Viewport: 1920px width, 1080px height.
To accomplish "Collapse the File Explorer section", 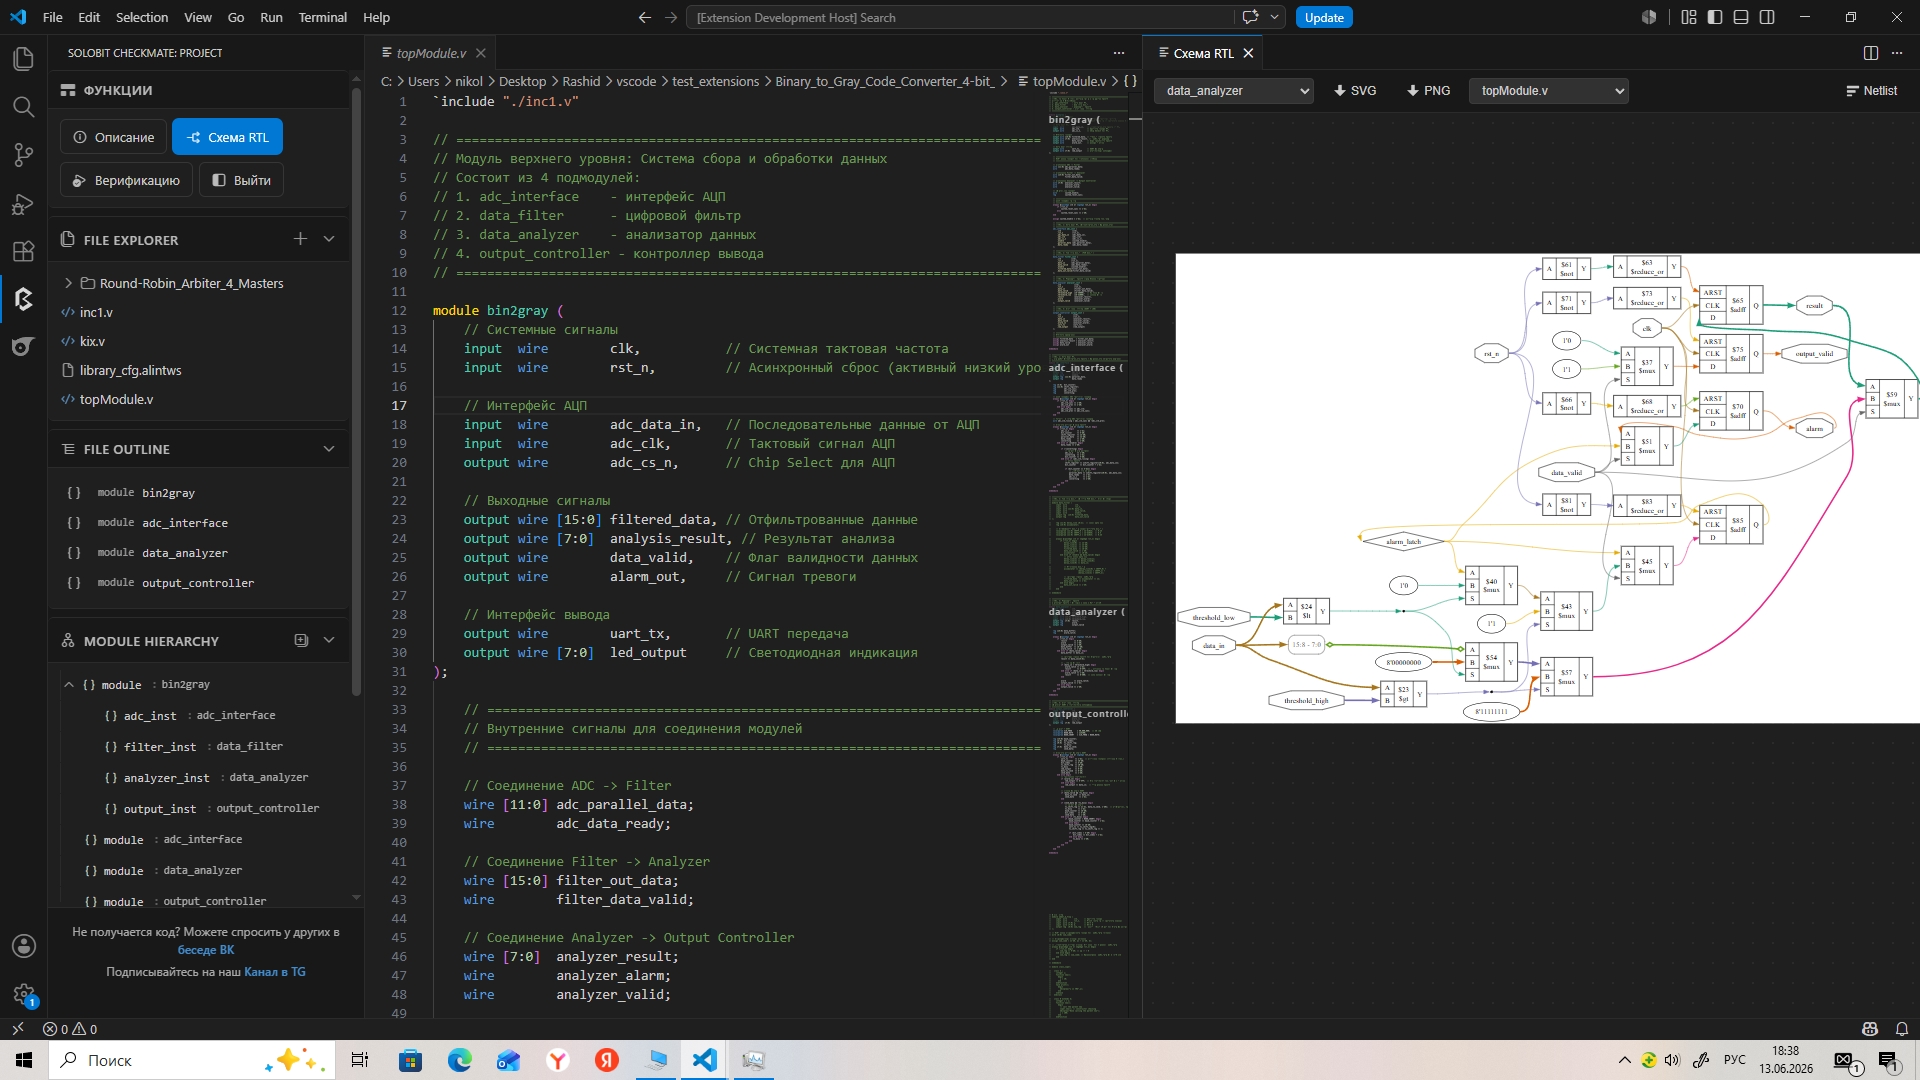I will coord(328,239).
